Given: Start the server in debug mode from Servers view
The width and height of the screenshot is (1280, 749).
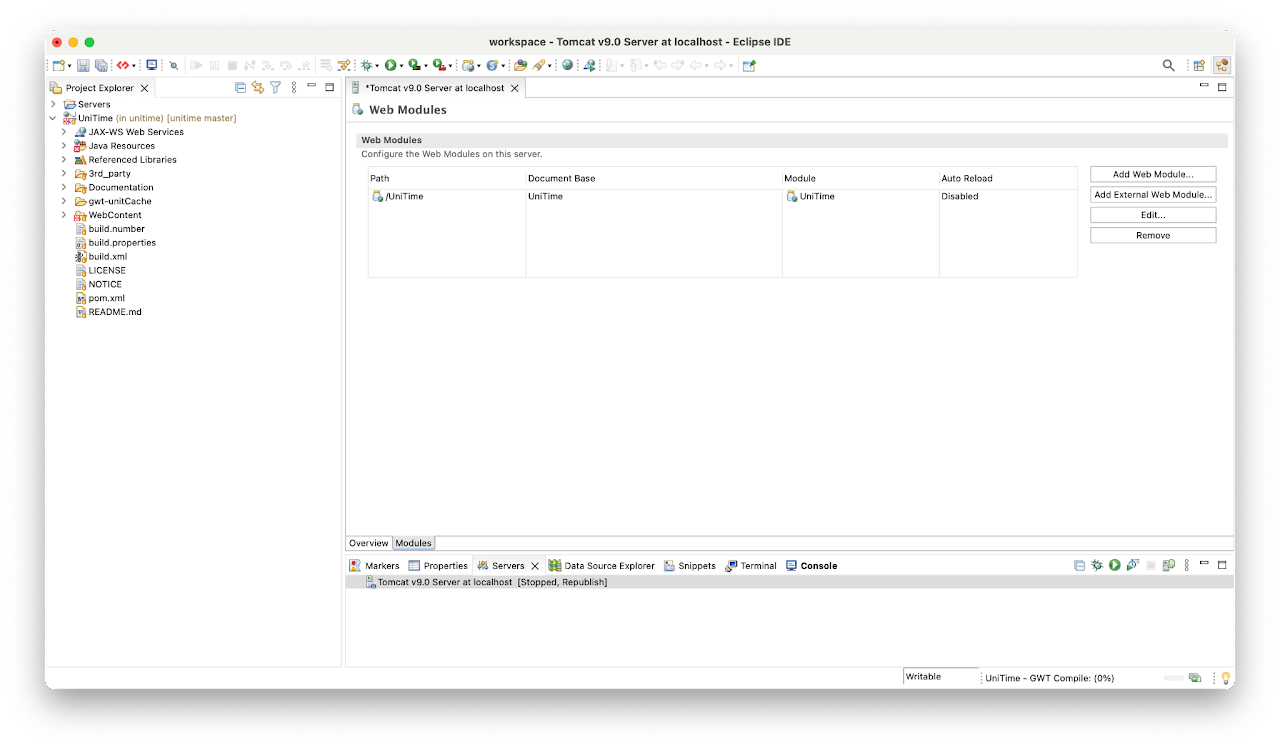Looking at the screenshot, I should 1097,565.
